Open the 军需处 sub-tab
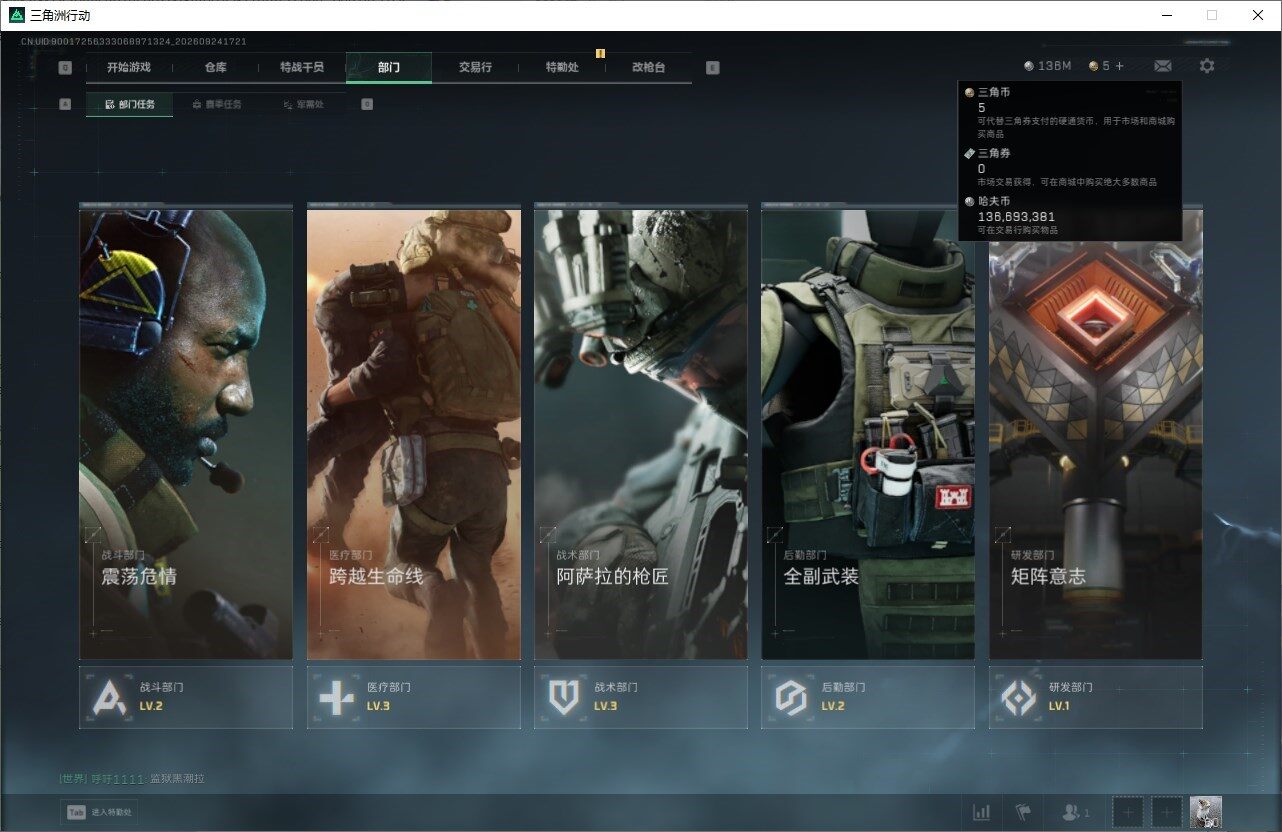The width and height of the screenshot is (1282, 832). 303,104
